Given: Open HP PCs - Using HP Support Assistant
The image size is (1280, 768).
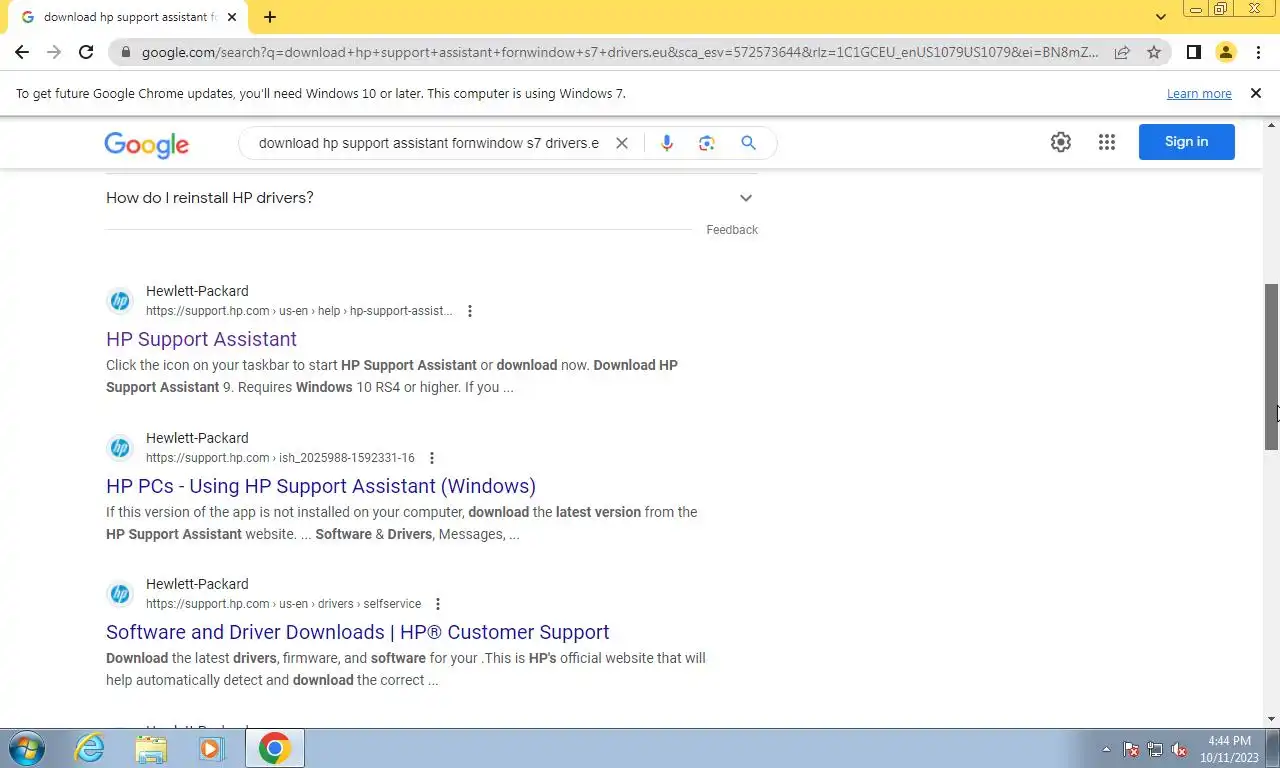Looking at the screenshot, I should pos(321,486).
